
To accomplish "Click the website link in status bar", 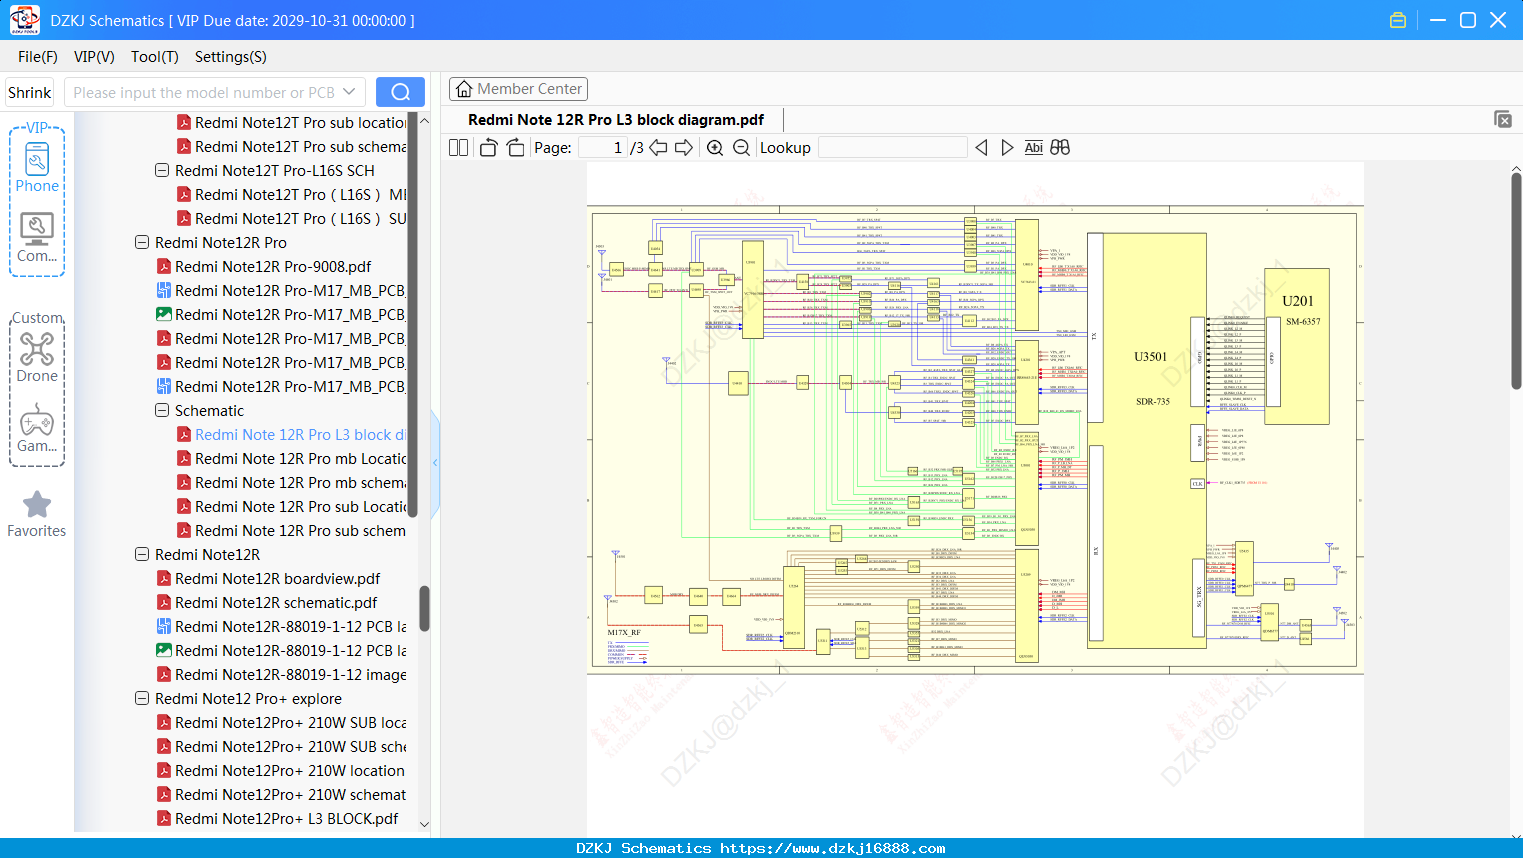I will click(832, 848).
